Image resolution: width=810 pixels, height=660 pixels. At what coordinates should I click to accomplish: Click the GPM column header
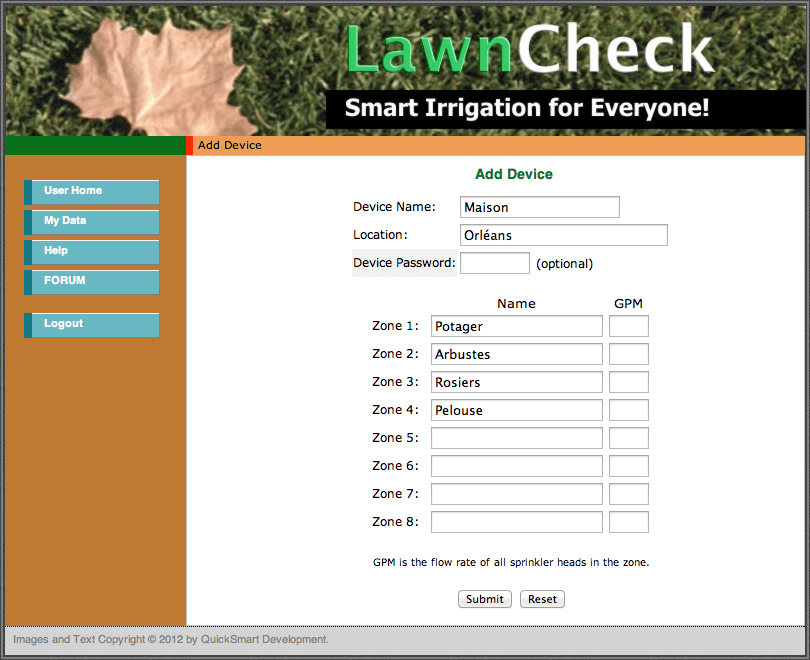(x=628, y=304)
